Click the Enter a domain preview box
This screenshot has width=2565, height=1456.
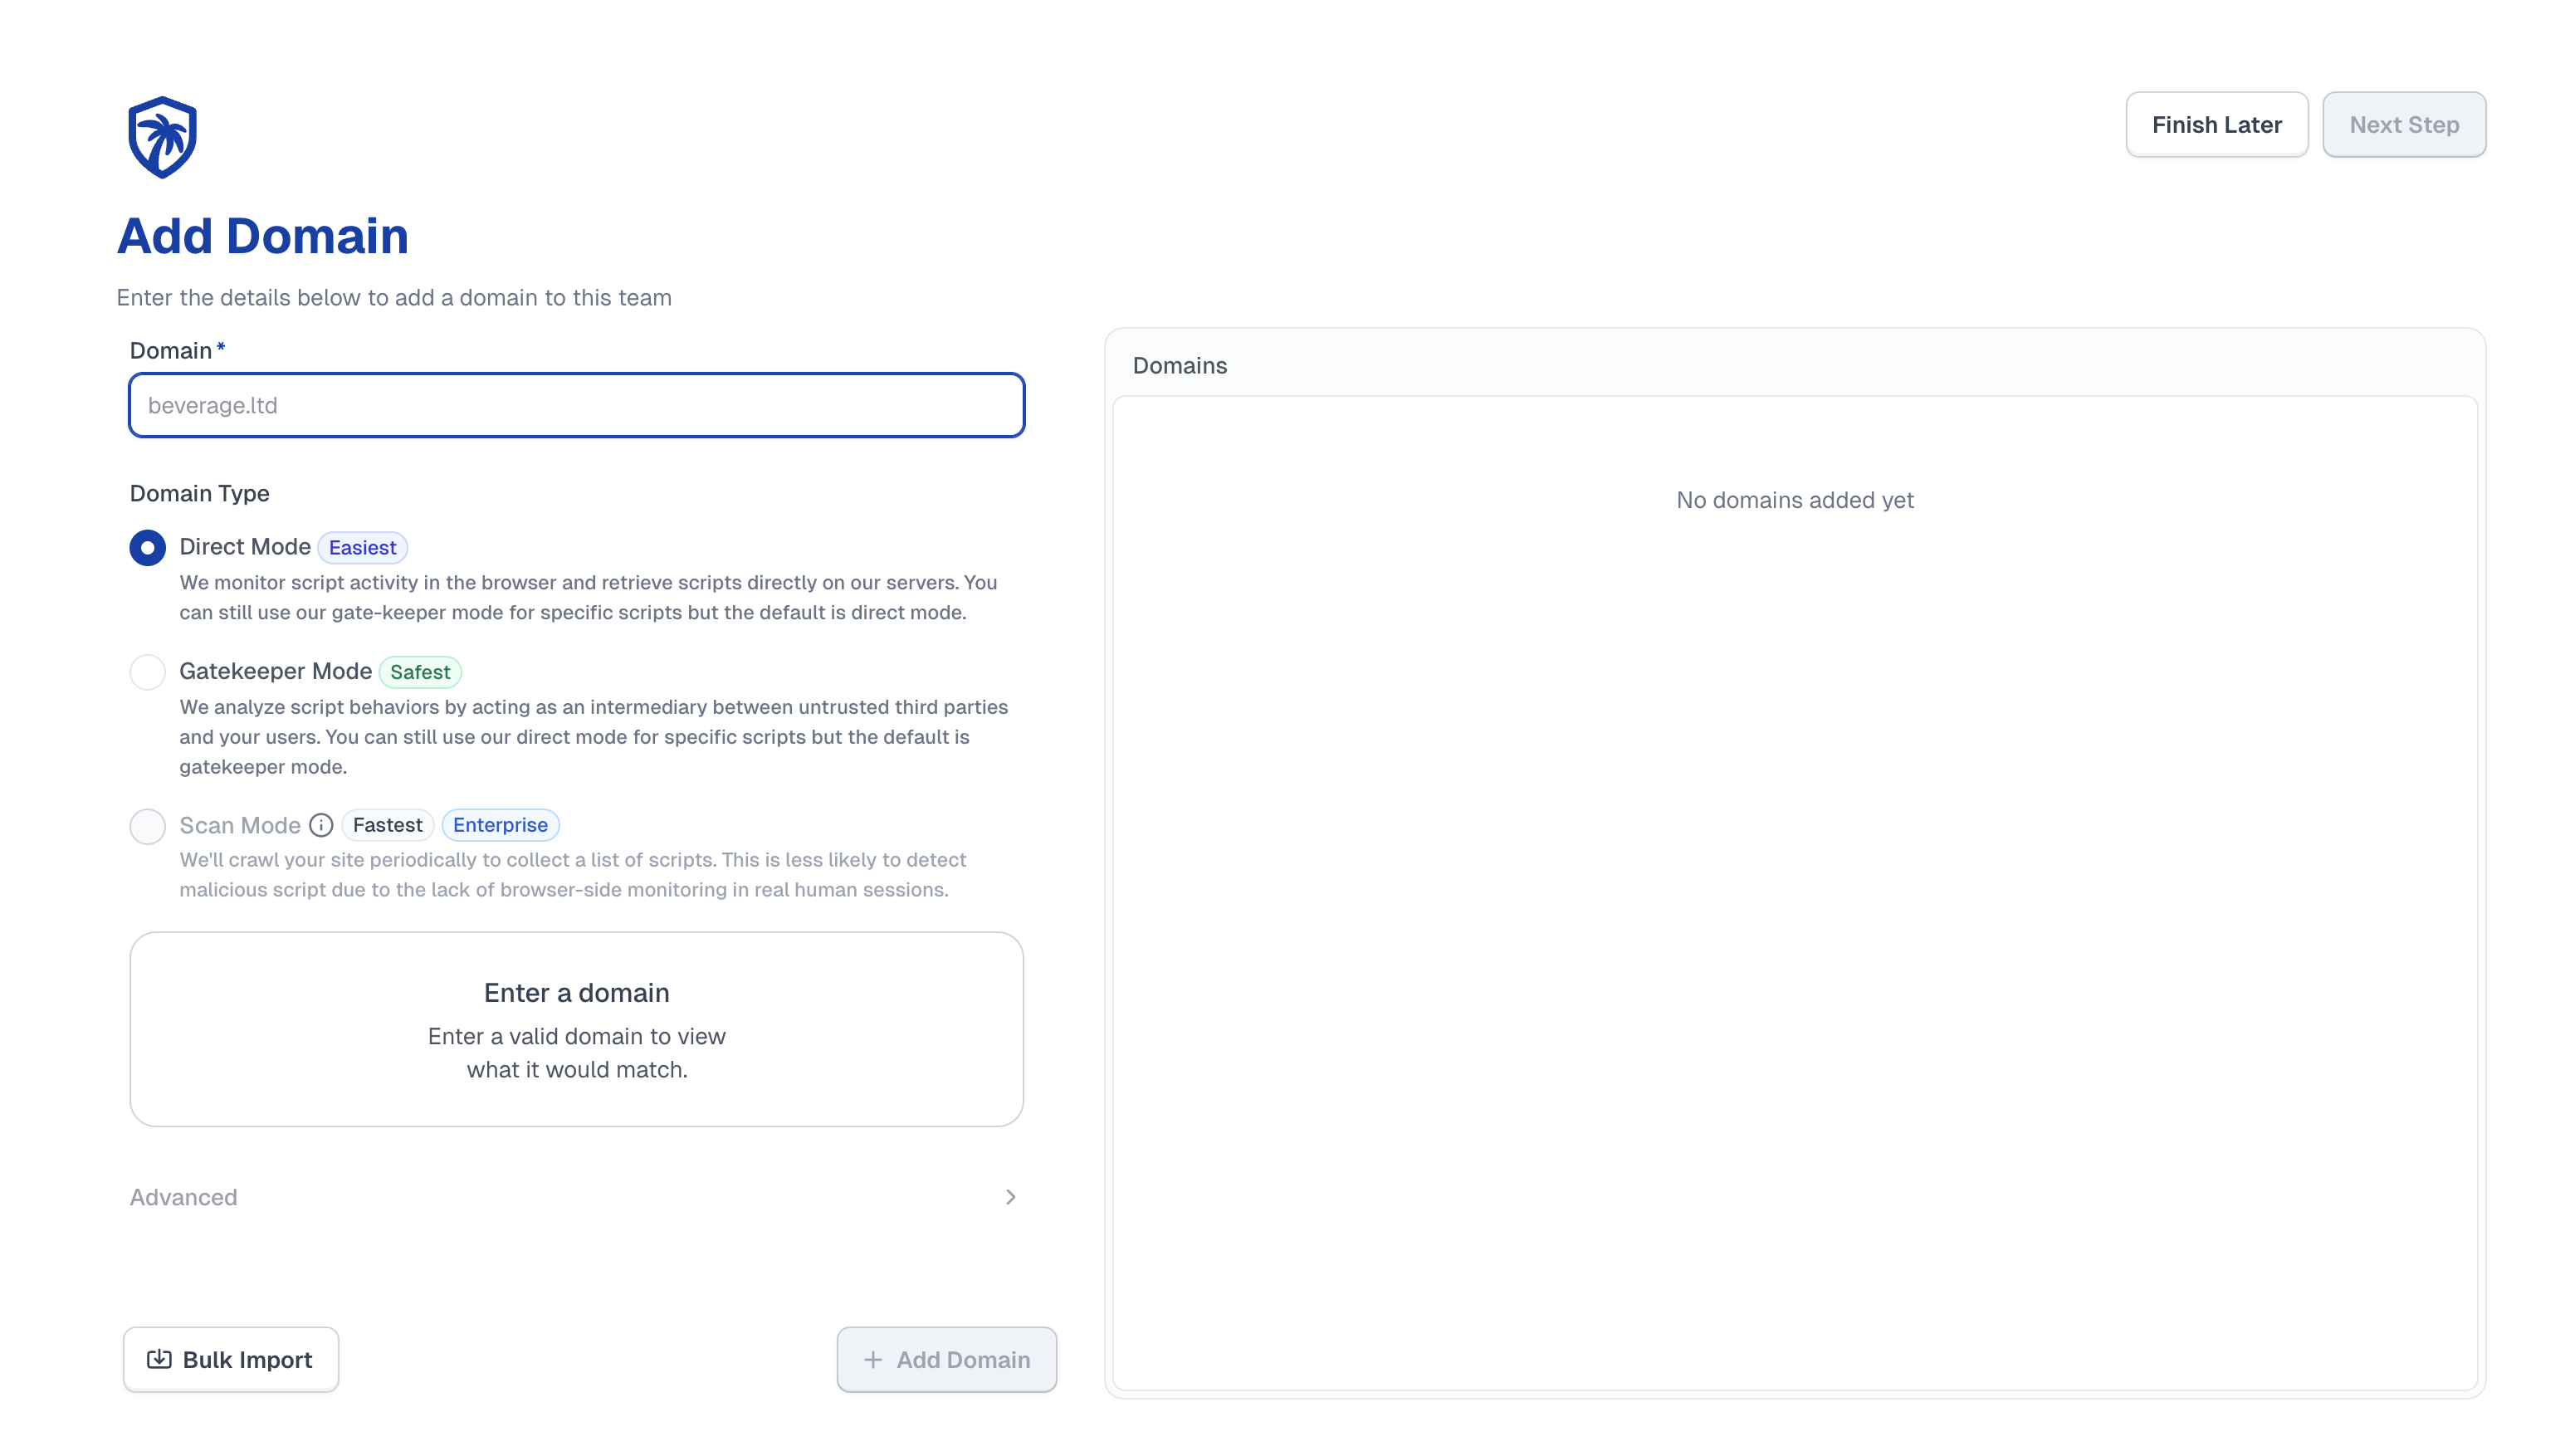coord(576,1029)
